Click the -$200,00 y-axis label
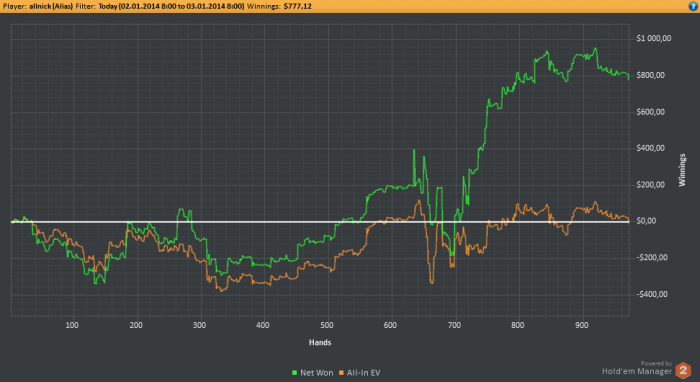The width and height of the screenshot is (700, 382). click(652, 257)
